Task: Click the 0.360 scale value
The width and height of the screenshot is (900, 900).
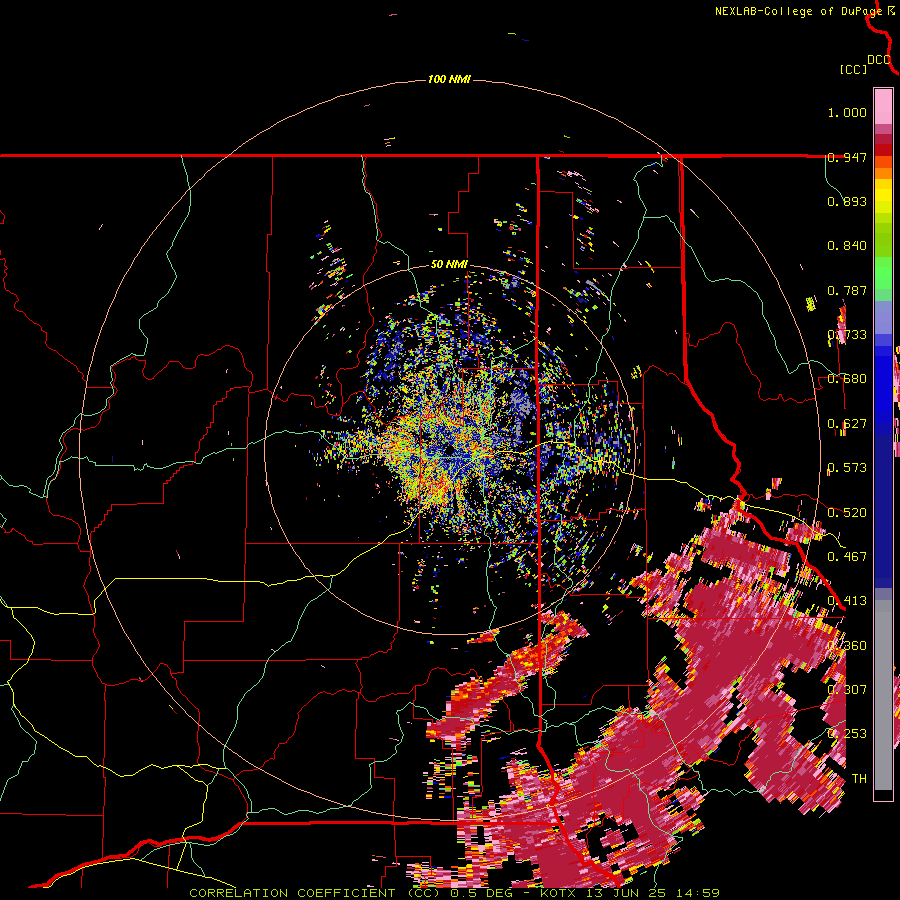Action: pyautogui.click(x=847, y=645)
